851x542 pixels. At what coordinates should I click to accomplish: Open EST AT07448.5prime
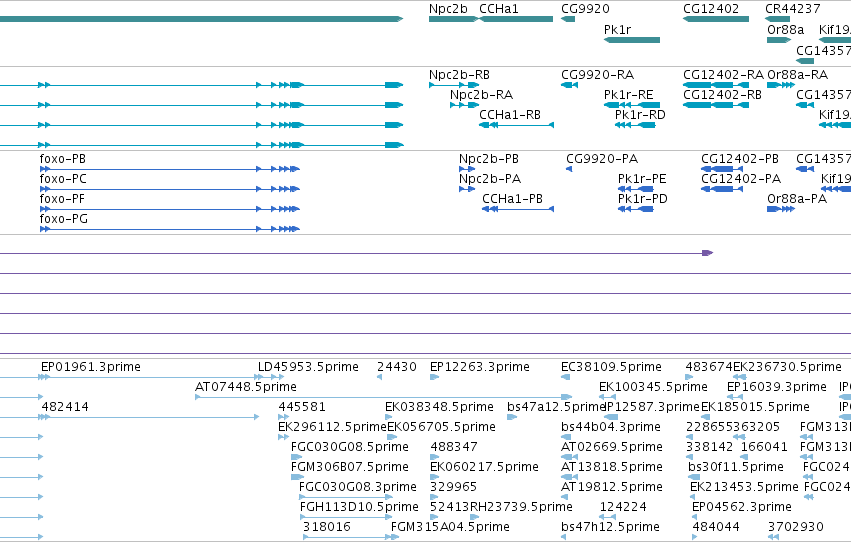coord(246,387)
